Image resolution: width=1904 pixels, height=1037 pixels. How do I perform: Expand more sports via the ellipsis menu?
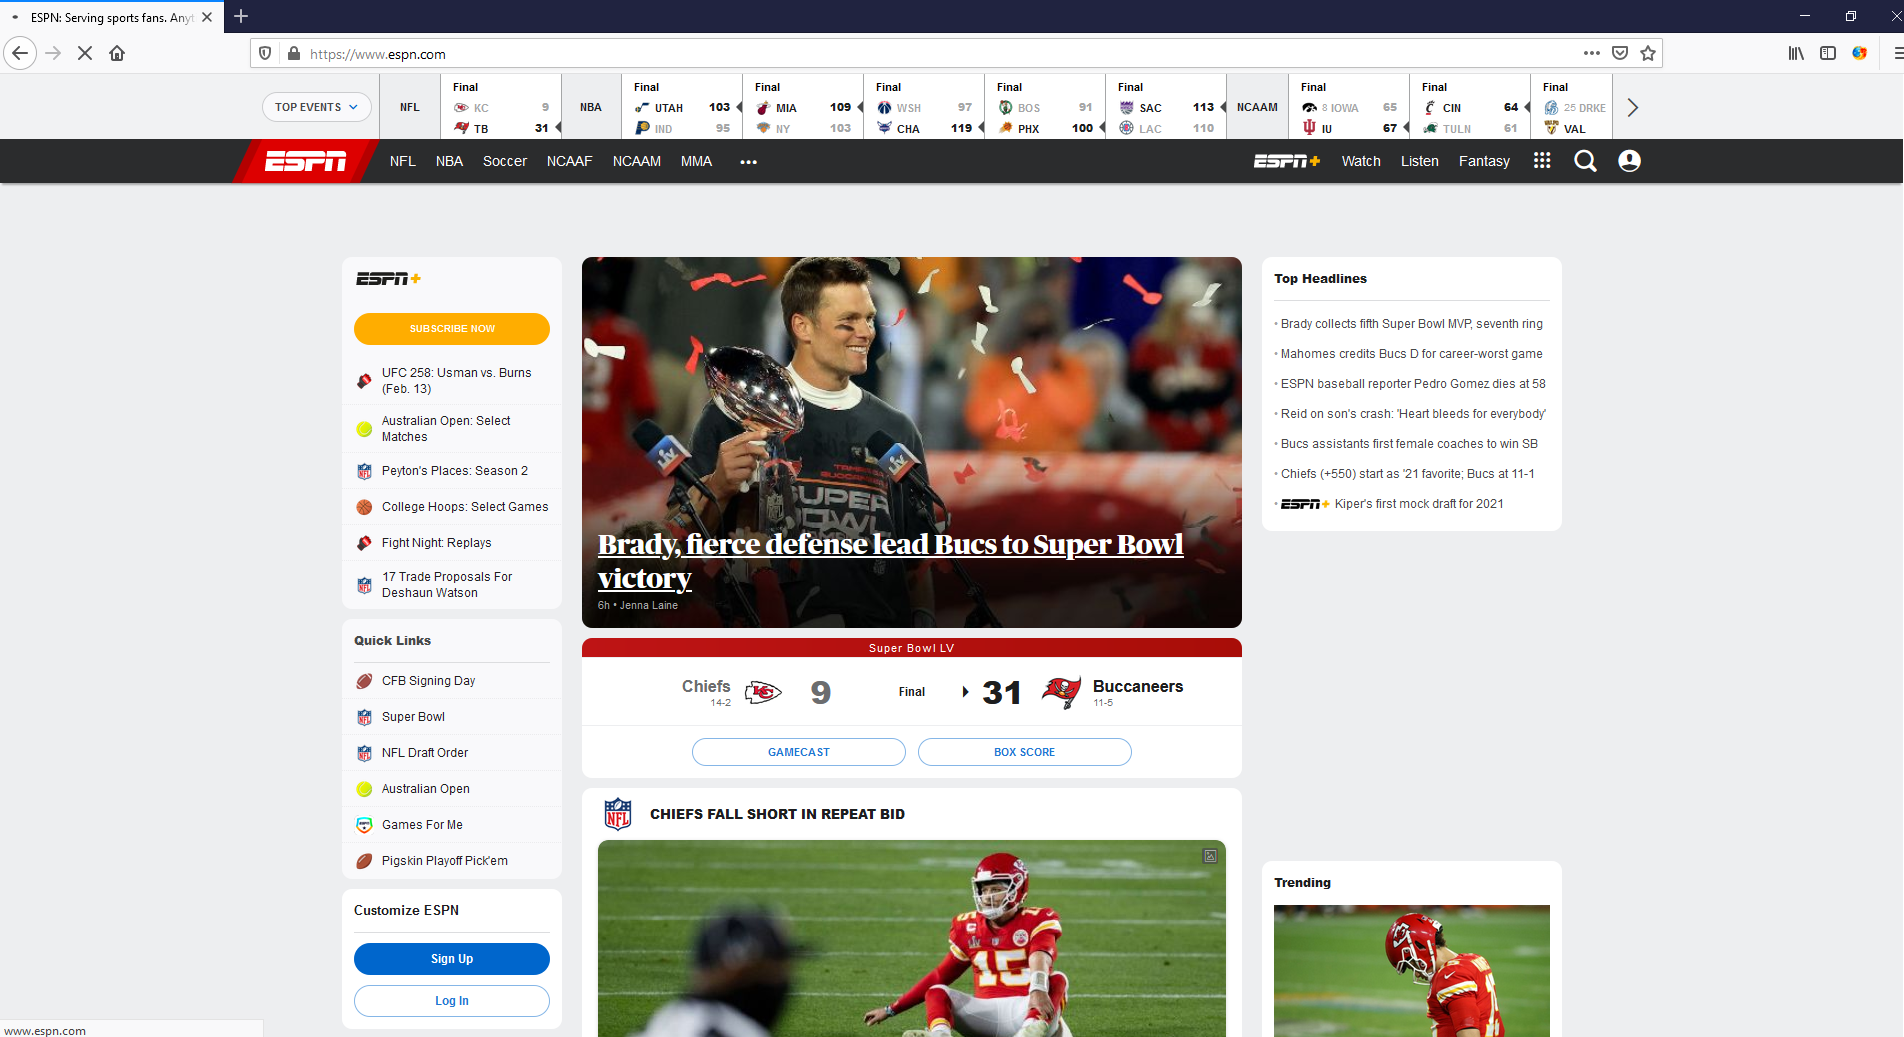pyautogui.click(x=748, y=161)
